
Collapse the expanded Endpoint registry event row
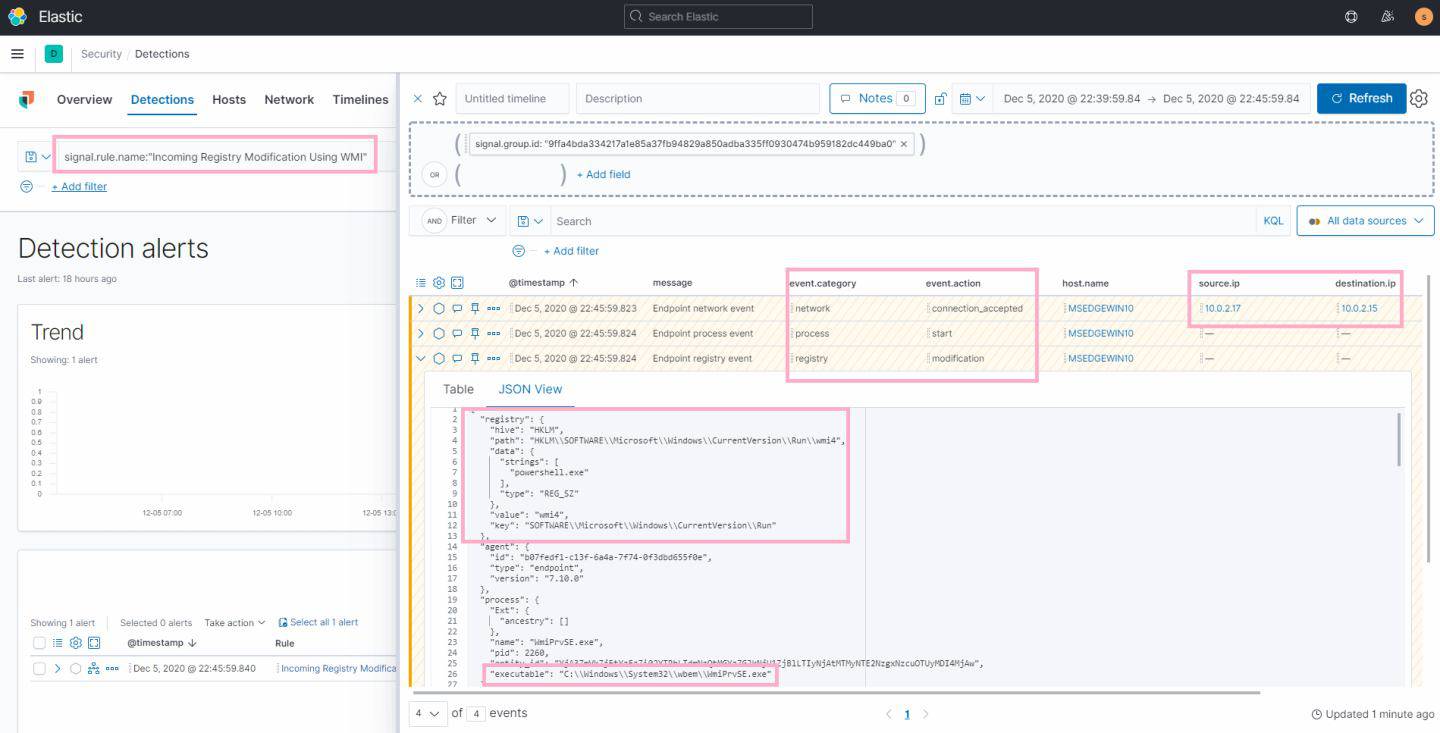tap(421, 358)
